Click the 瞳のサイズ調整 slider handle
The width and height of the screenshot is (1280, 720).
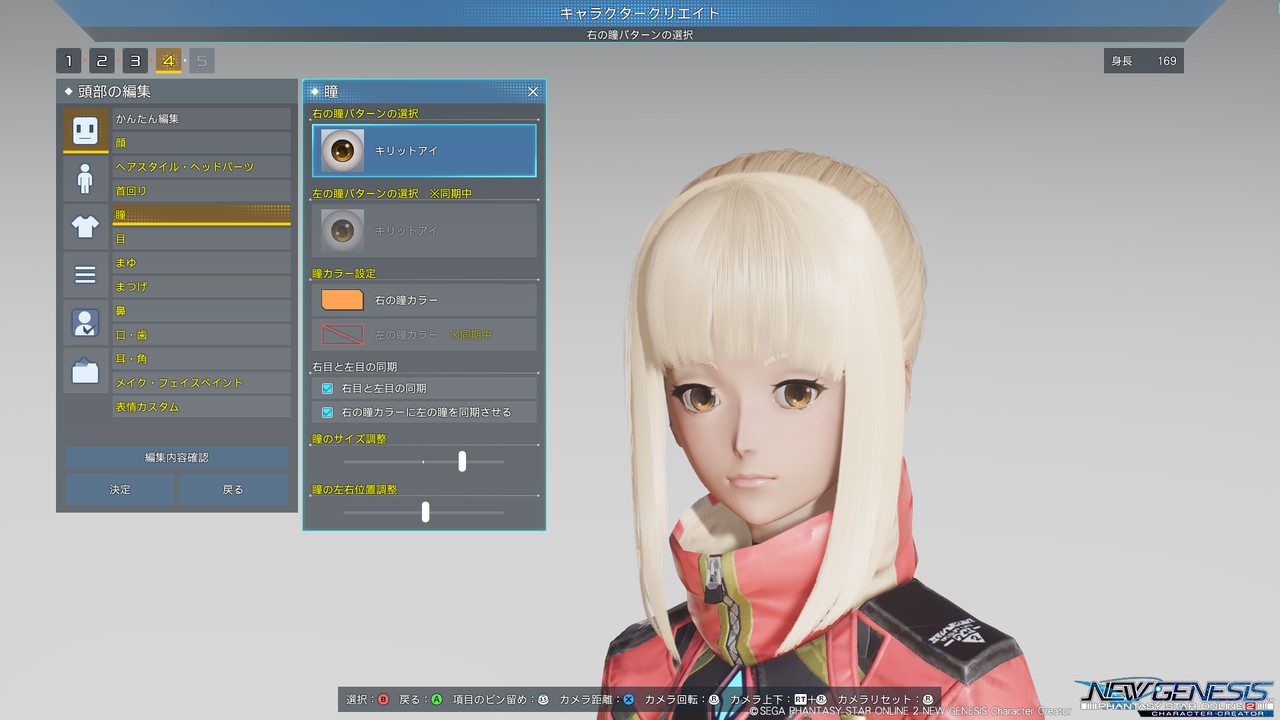[462, 461]
